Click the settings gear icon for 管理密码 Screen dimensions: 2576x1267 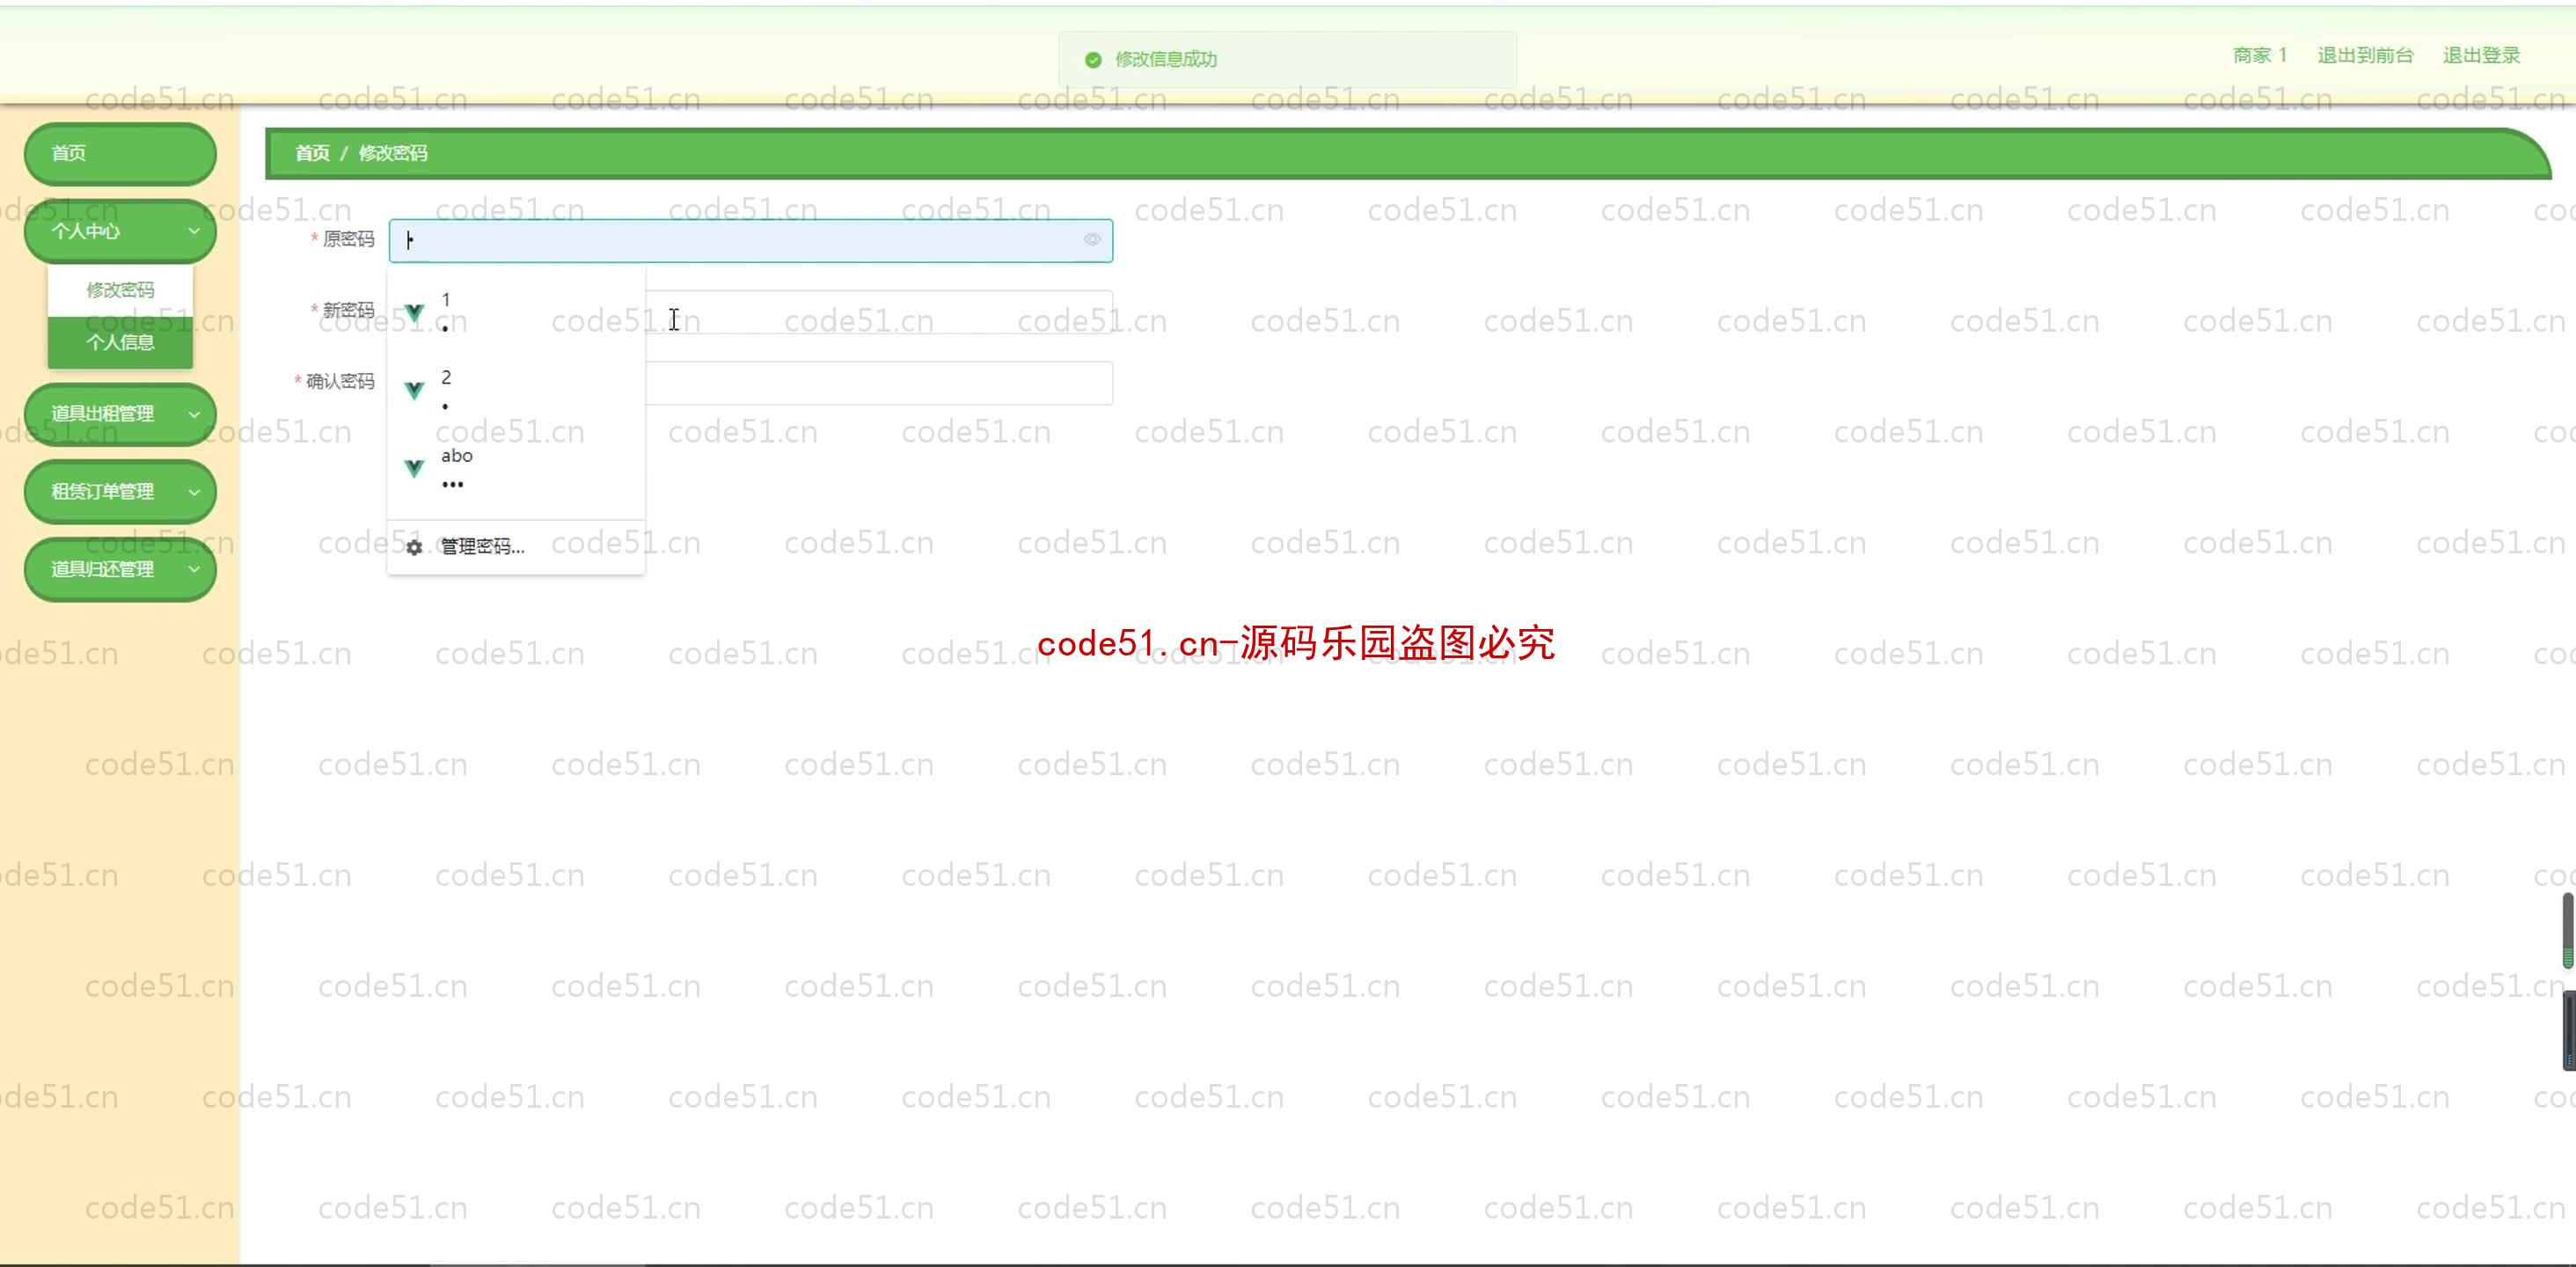point(414,546)
